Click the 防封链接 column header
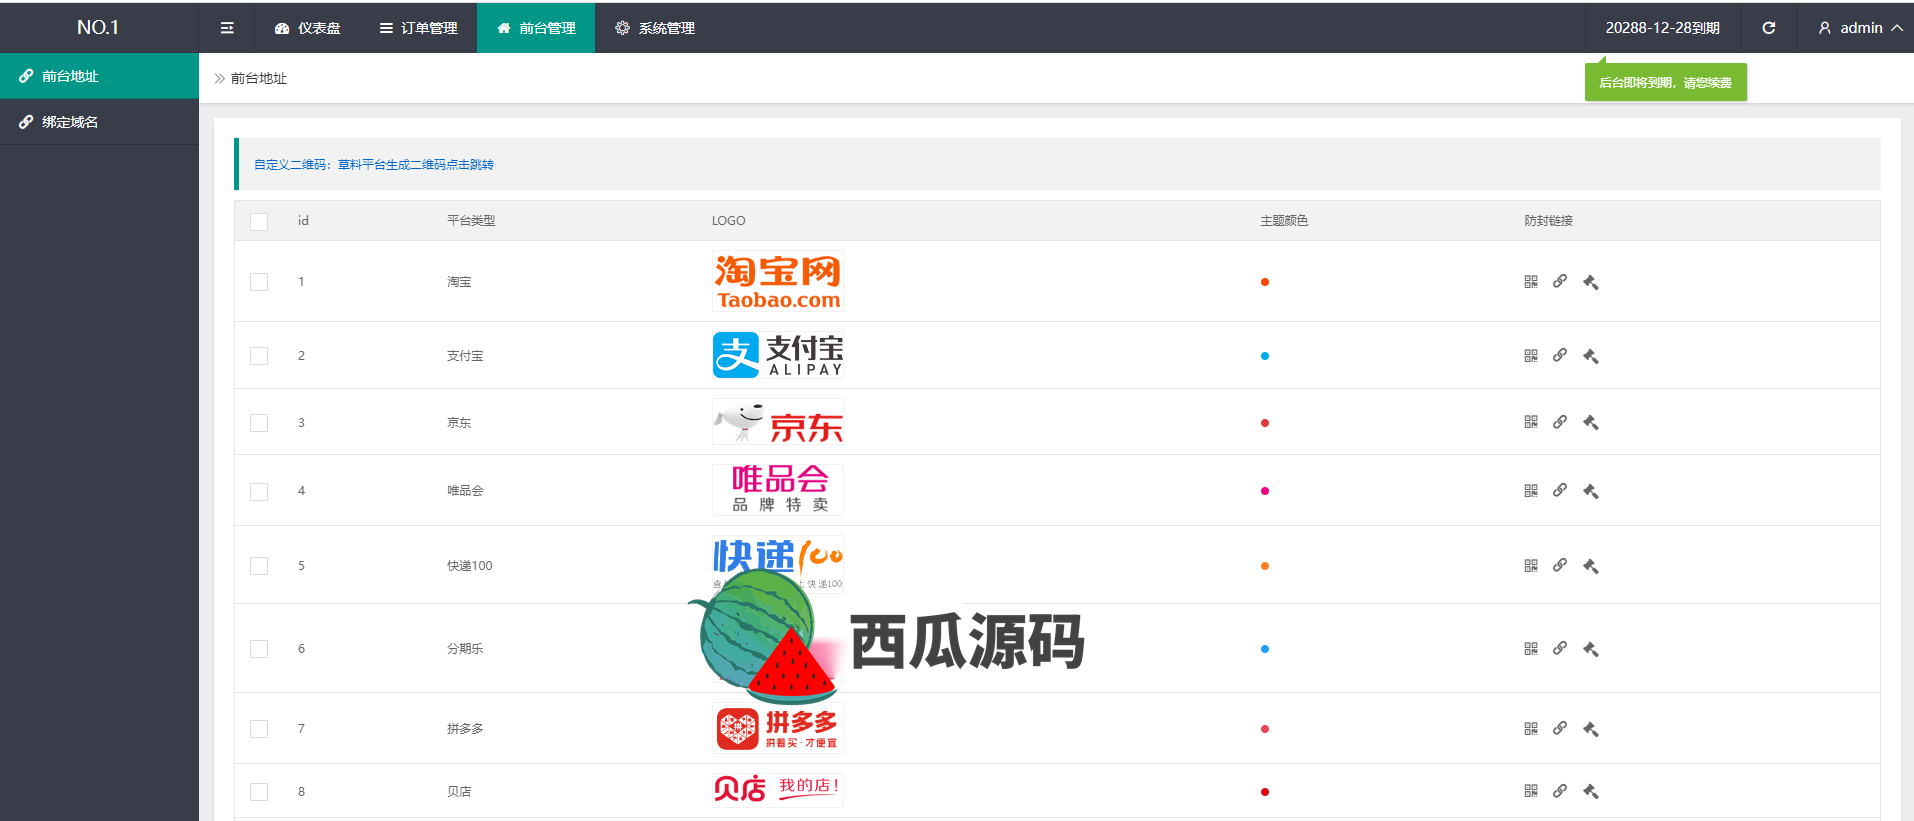 pos(1549,221)
